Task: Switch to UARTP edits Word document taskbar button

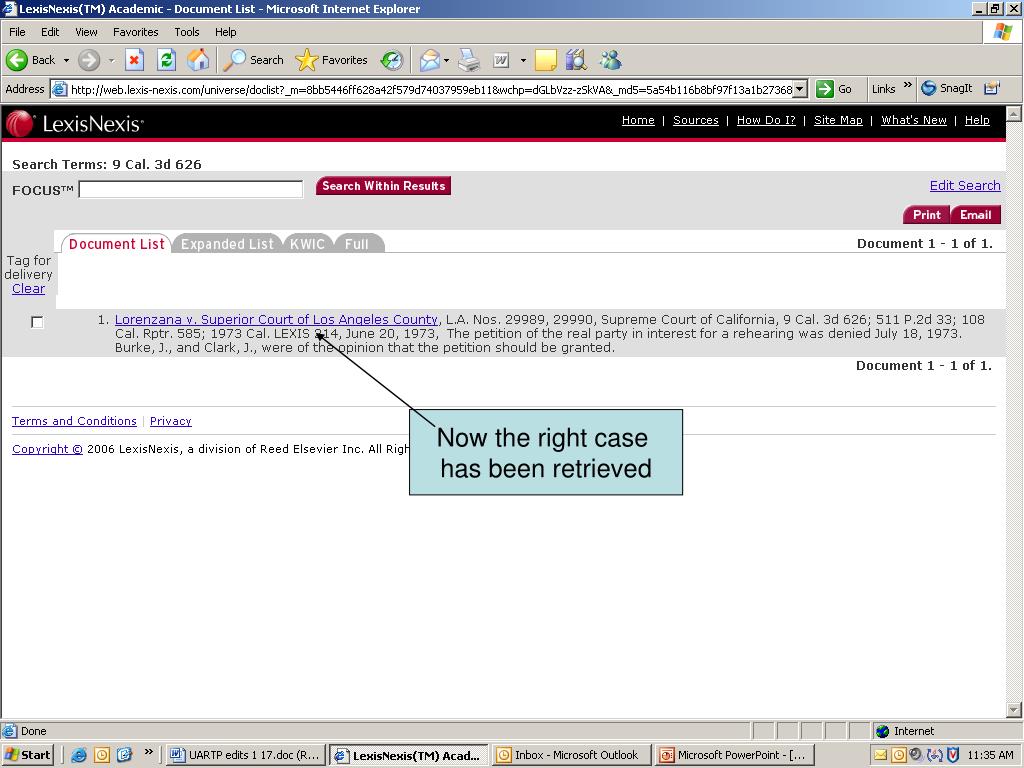Action: tap(245, 755)
